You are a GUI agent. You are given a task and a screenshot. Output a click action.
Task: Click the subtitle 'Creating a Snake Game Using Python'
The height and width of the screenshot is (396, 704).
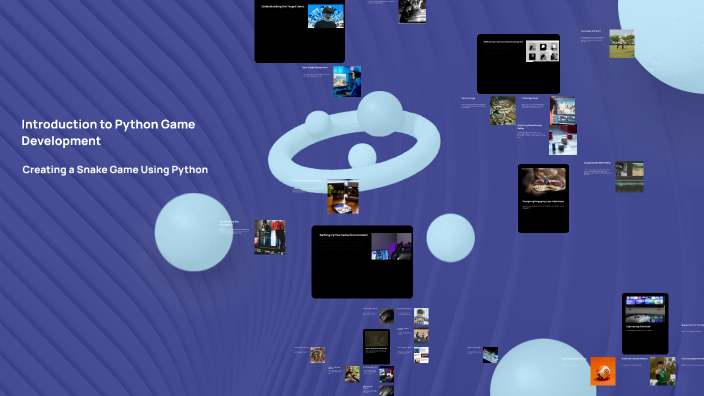point(115,170)
